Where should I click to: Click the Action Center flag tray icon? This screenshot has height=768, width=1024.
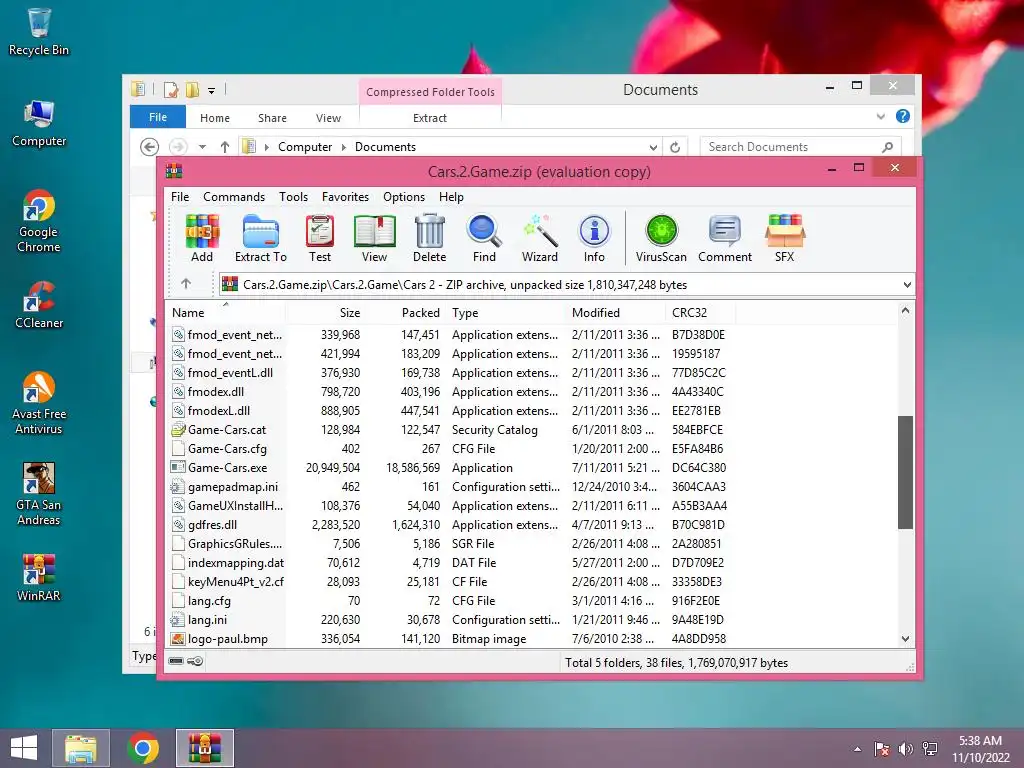tap(882, 749)
